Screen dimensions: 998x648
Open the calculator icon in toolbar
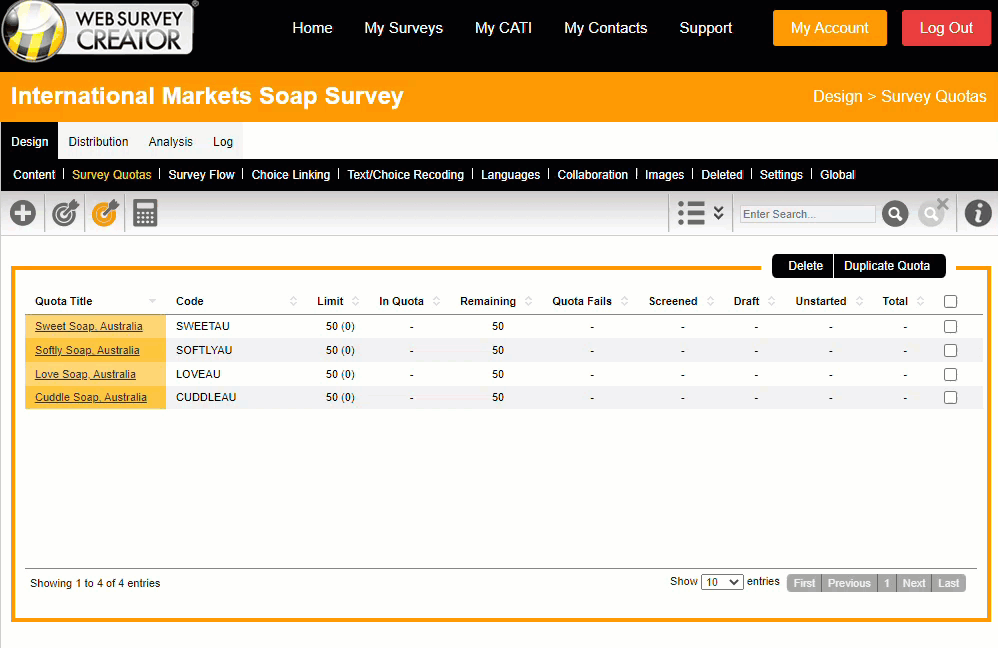[x=145, y=213]
